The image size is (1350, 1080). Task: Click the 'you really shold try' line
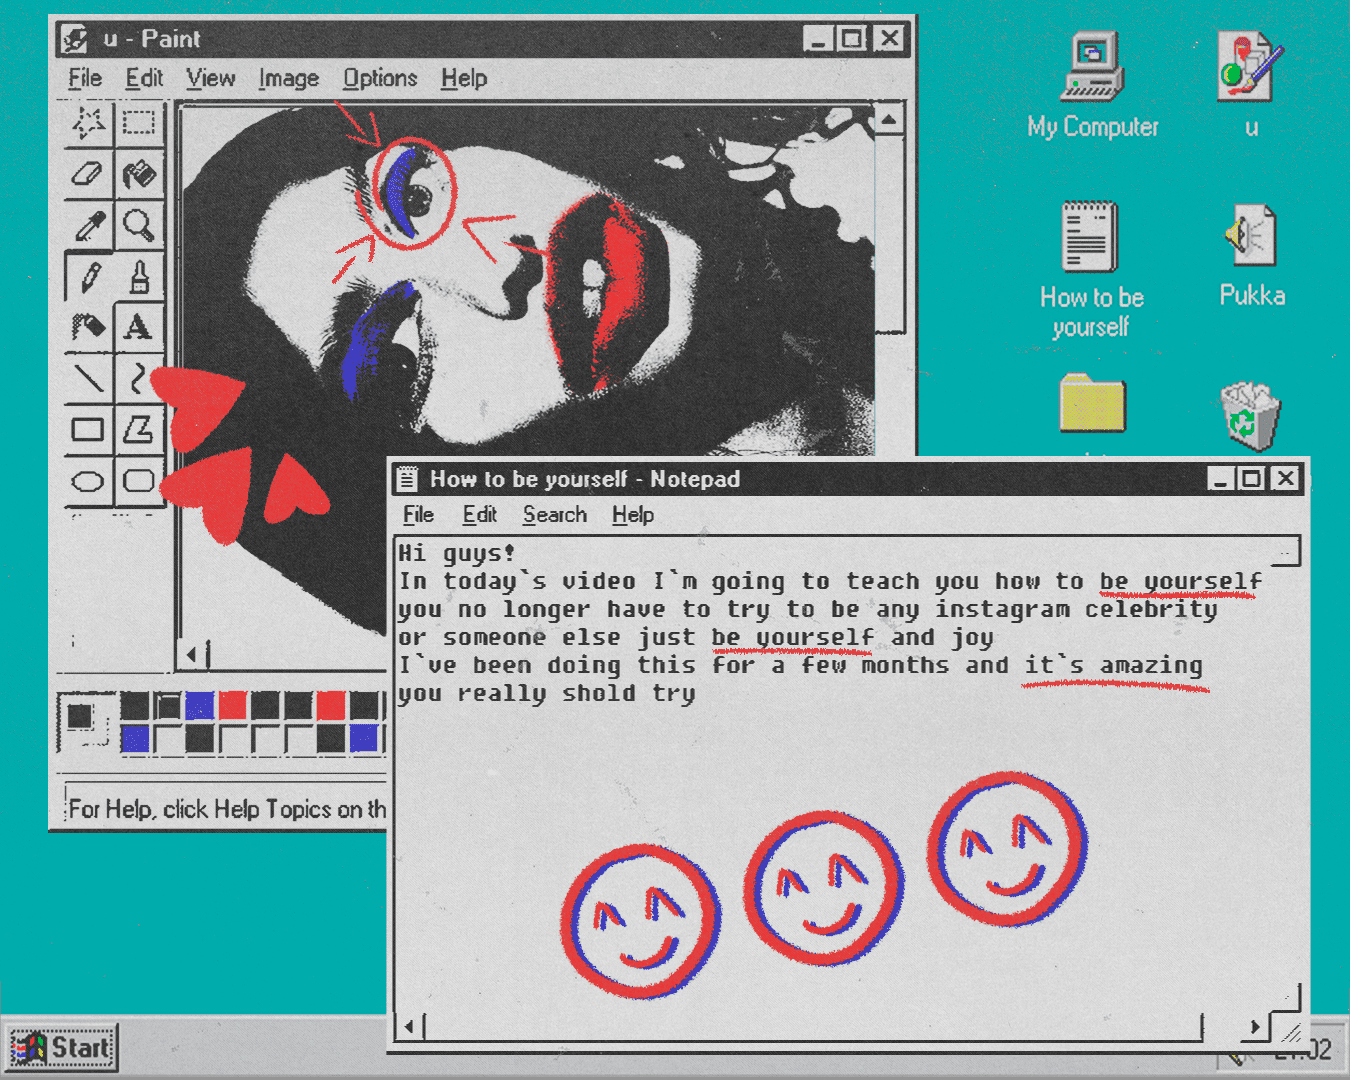(x=546, y=693)
